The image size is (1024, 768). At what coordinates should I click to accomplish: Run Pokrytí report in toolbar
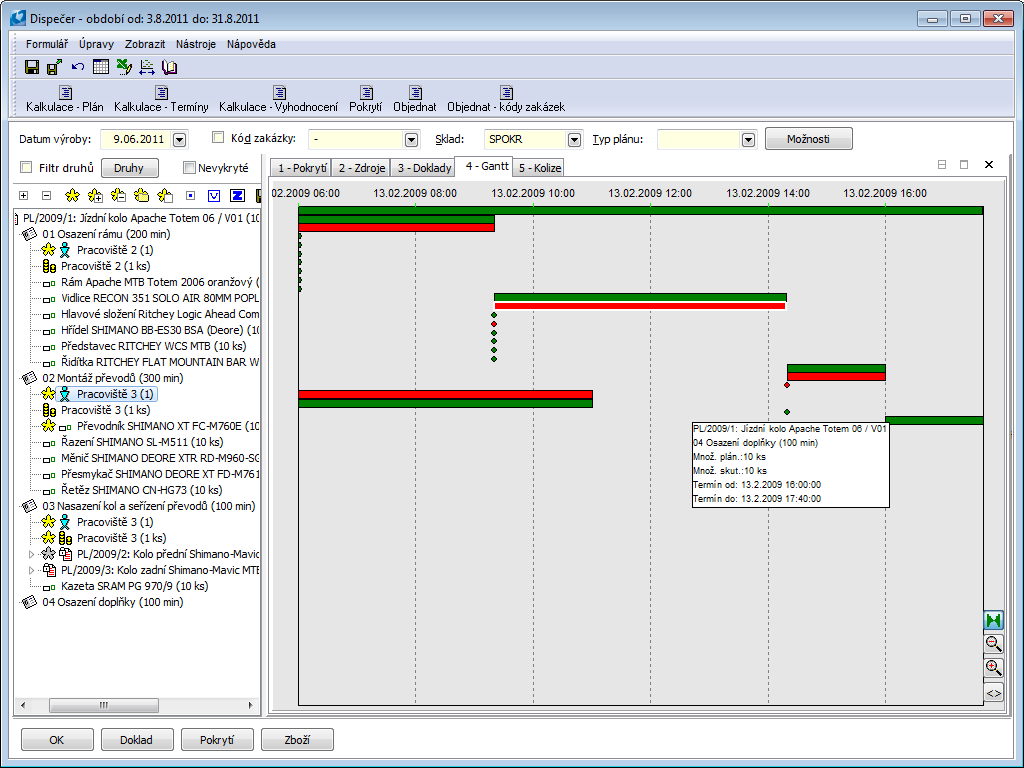click(x=366, y=99)
